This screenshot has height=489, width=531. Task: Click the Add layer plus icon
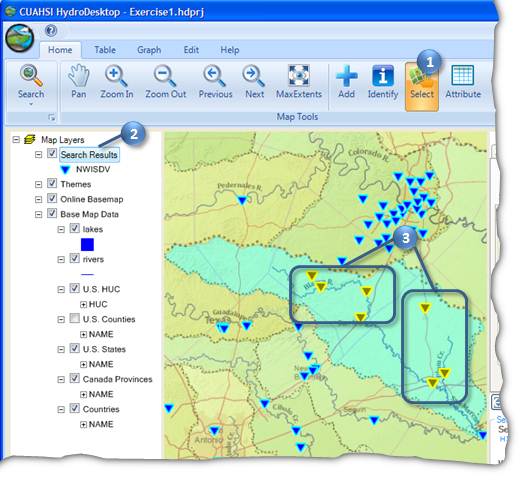346,81
